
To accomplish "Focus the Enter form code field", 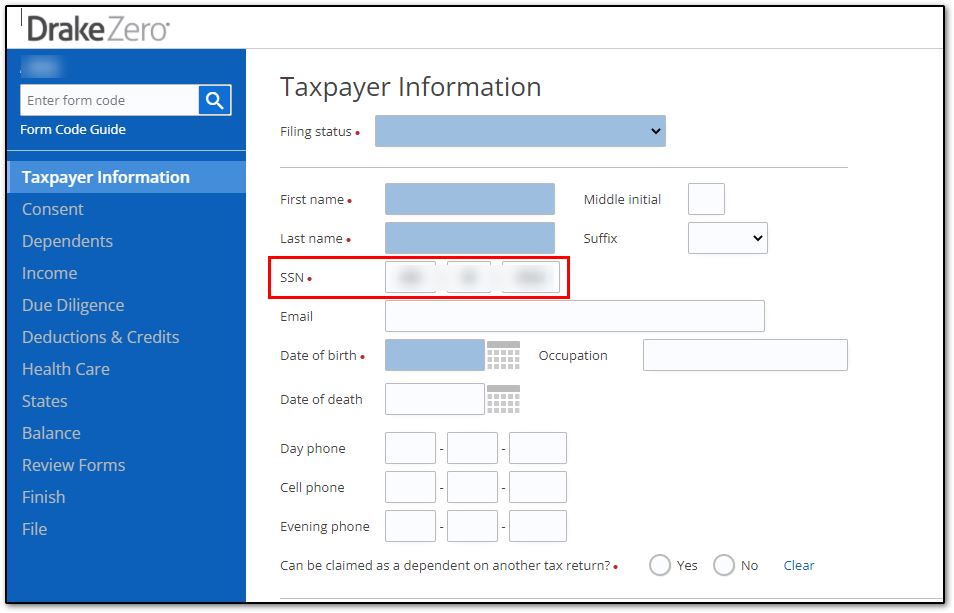I will (x=109, y=100).
